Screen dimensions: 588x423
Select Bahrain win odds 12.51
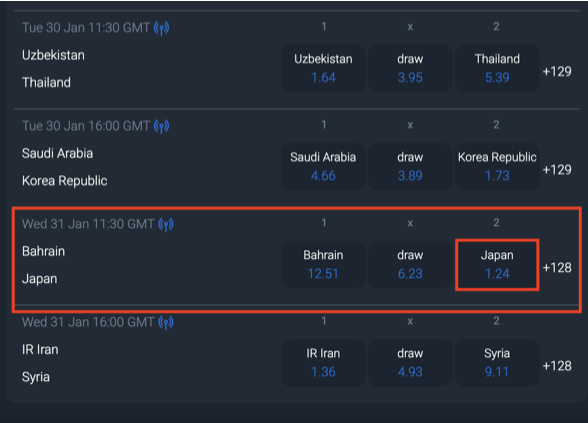(323, 265)
